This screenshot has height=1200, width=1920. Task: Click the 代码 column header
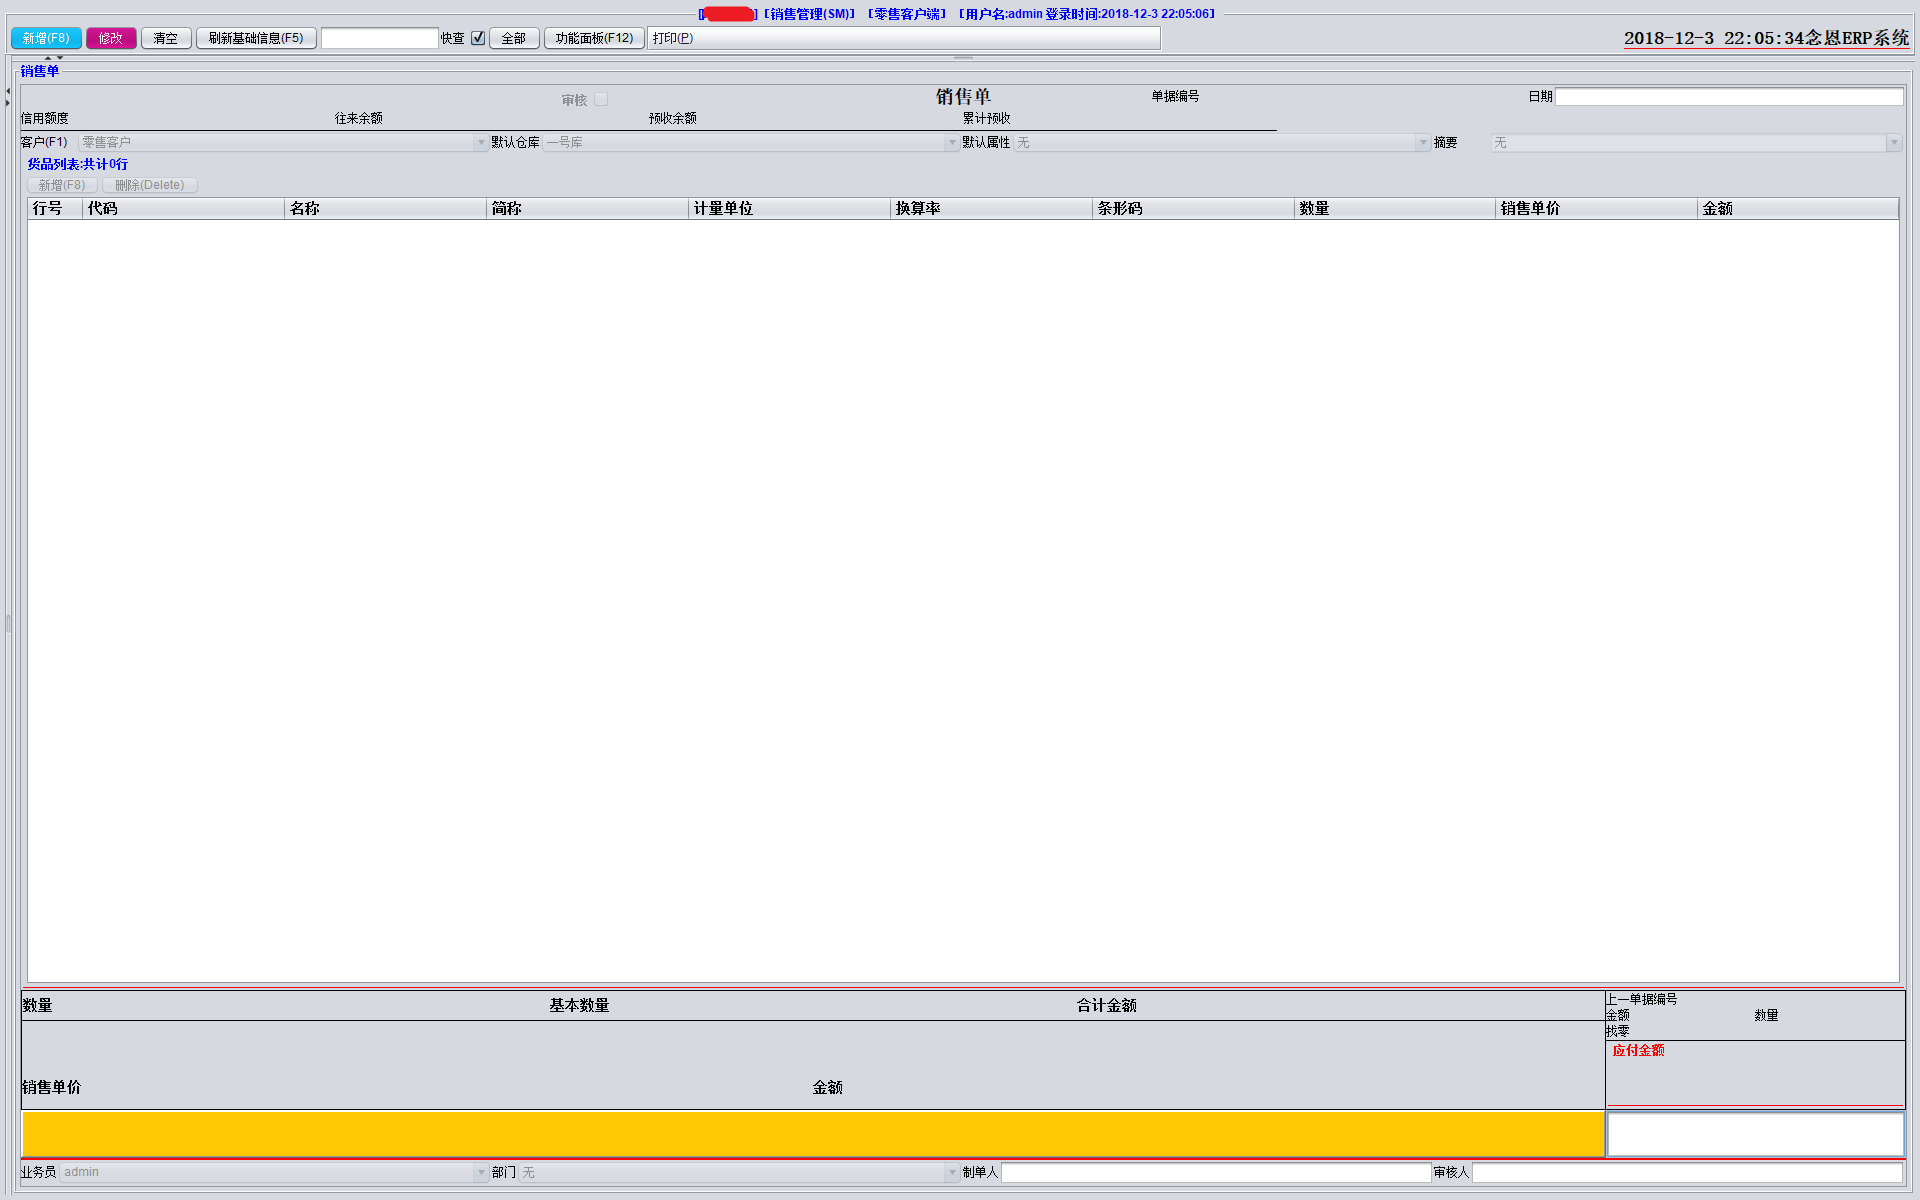[x=183, y=208]
